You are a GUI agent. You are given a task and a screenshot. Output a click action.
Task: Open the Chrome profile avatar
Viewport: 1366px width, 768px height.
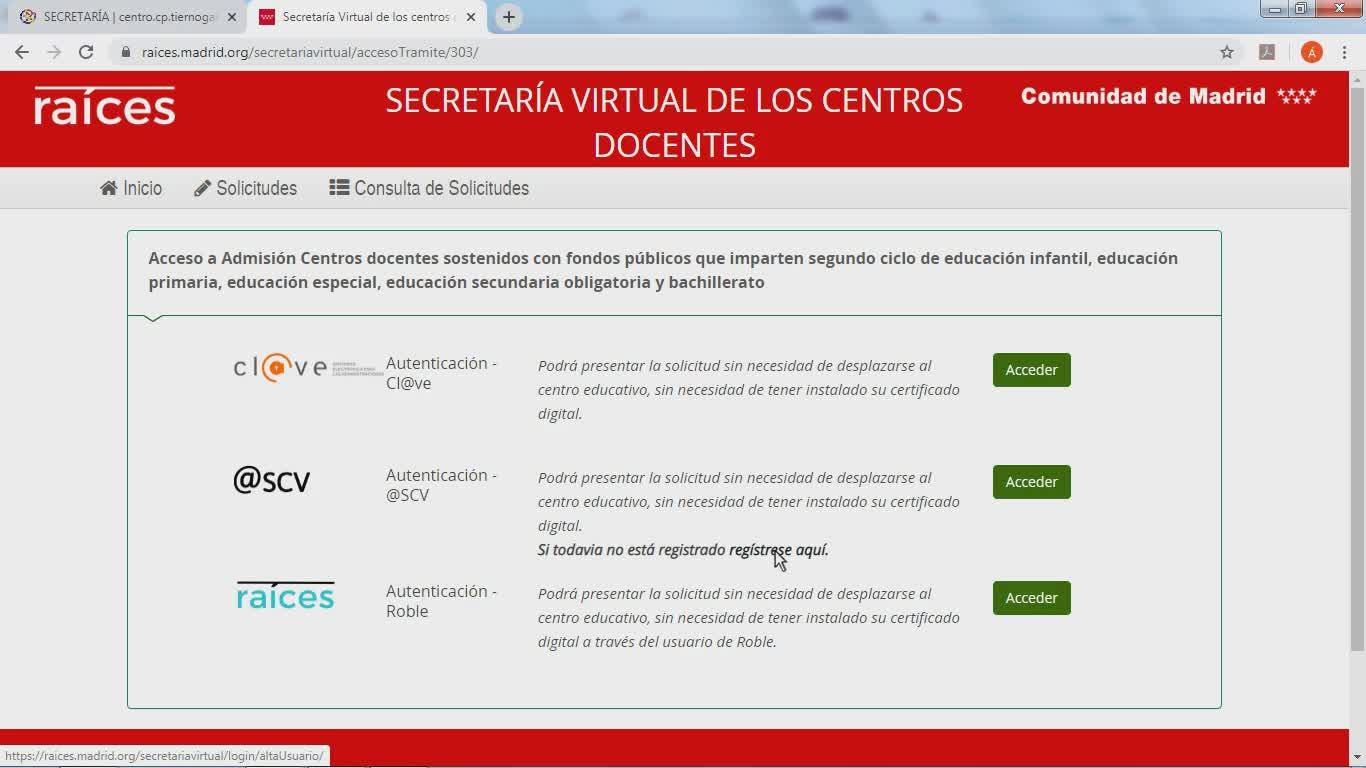click(1312, 52)
